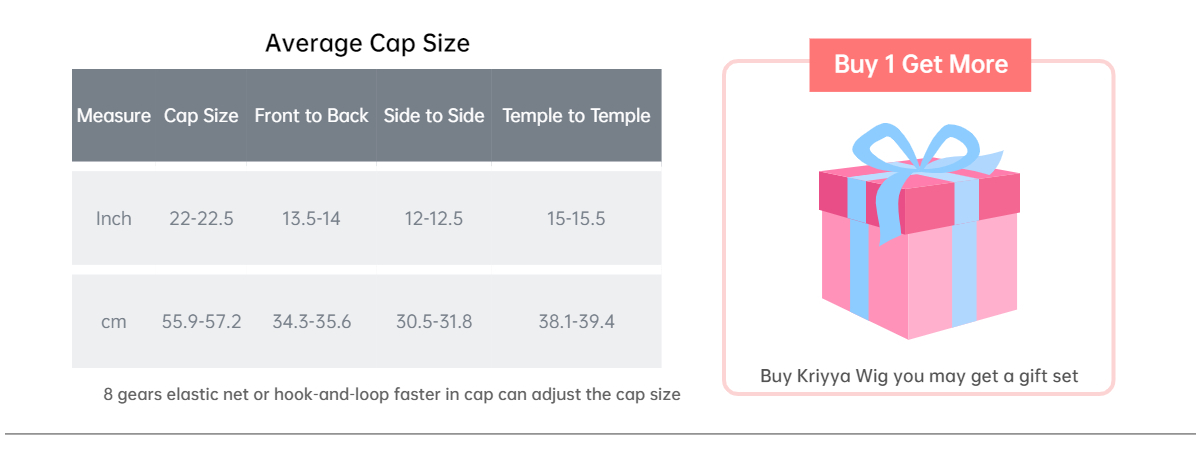
Task: Select the Cap Size column header
Action: click(201, 115)
